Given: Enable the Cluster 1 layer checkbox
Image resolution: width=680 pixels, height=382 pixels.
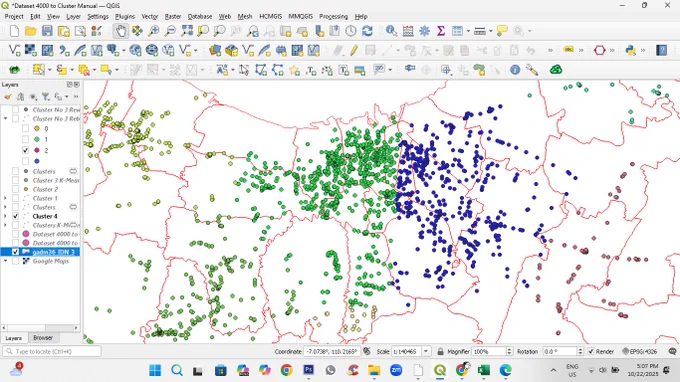Looking at the screenshot, I should click(x=16, y=198).
